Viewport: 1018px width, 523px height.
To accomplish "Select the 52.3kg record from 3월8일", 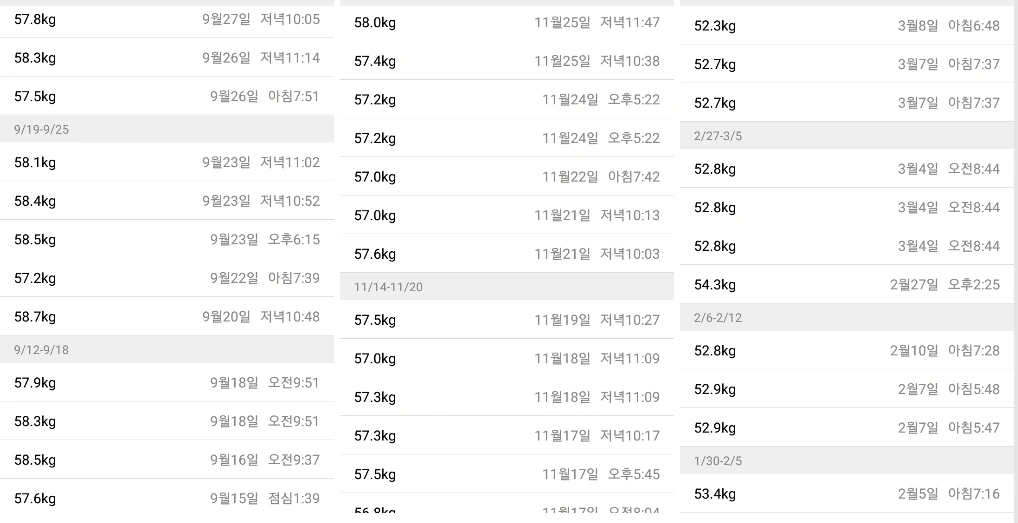I will [x=847, y=26].
